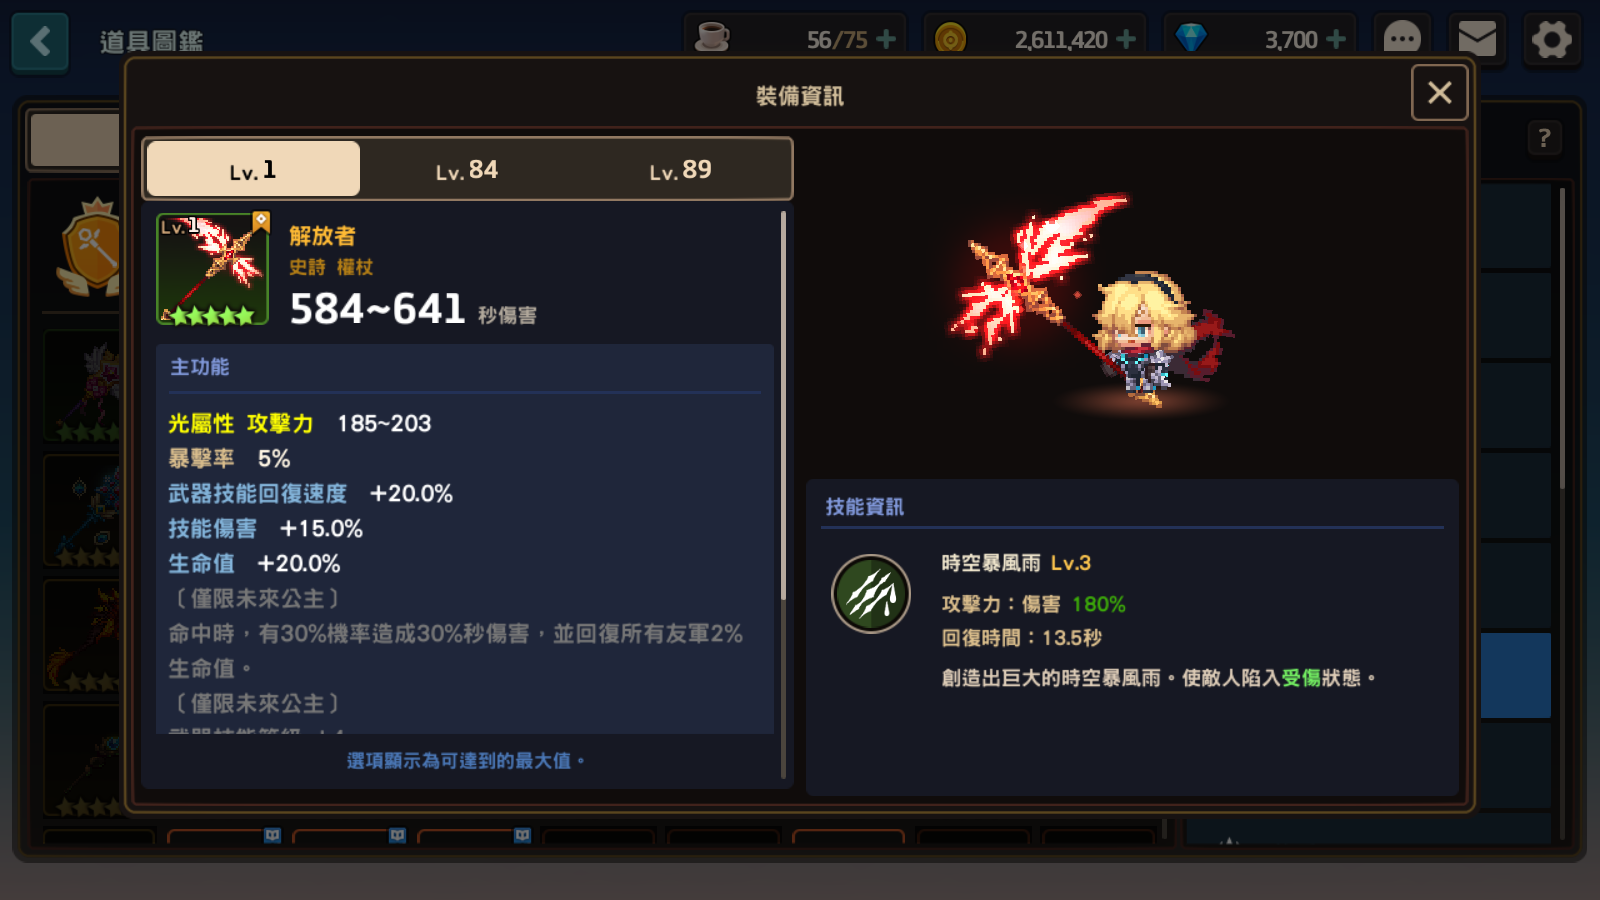Screen dimensions: 1600x900
Task: Add gold with the plus next to 2,611,420
Action: 1126,39
